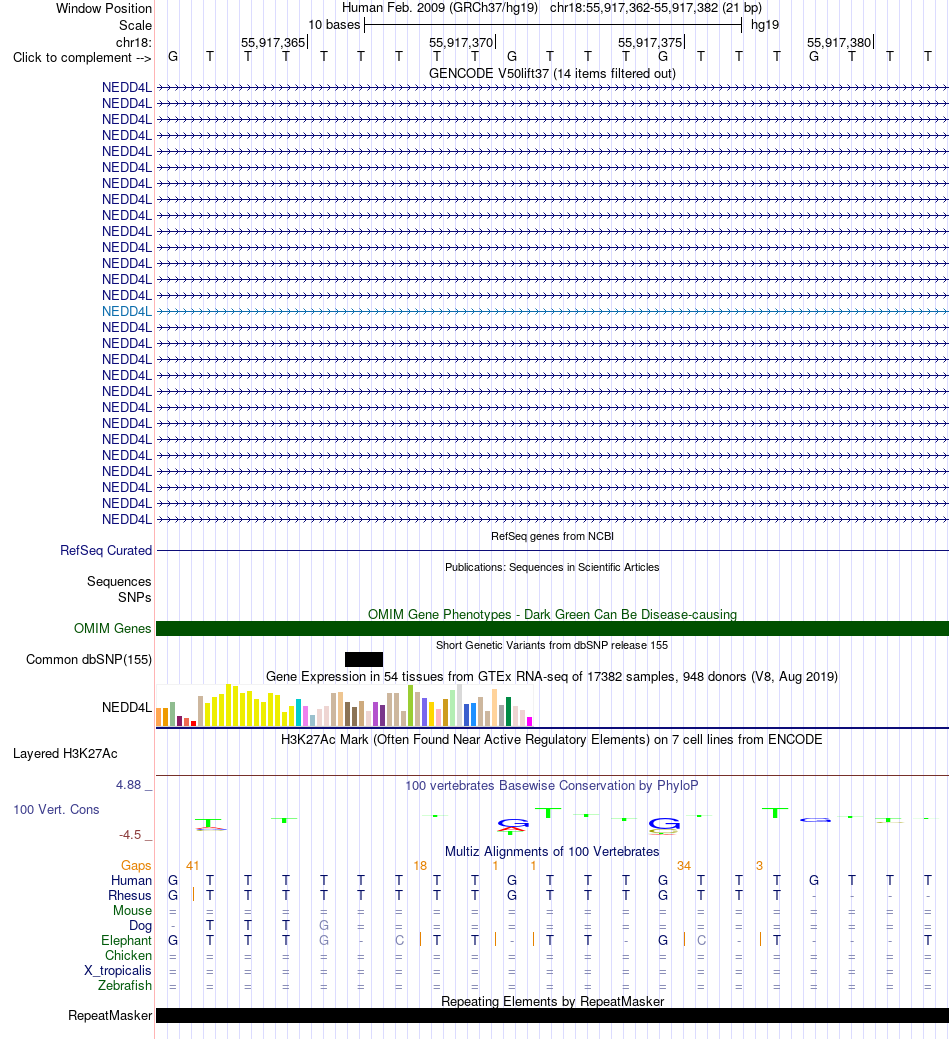Click 'Repeating Elements by RepeatMasker' title
The width and height of the screenshot is (950, 1039).
click(552, 1001)
